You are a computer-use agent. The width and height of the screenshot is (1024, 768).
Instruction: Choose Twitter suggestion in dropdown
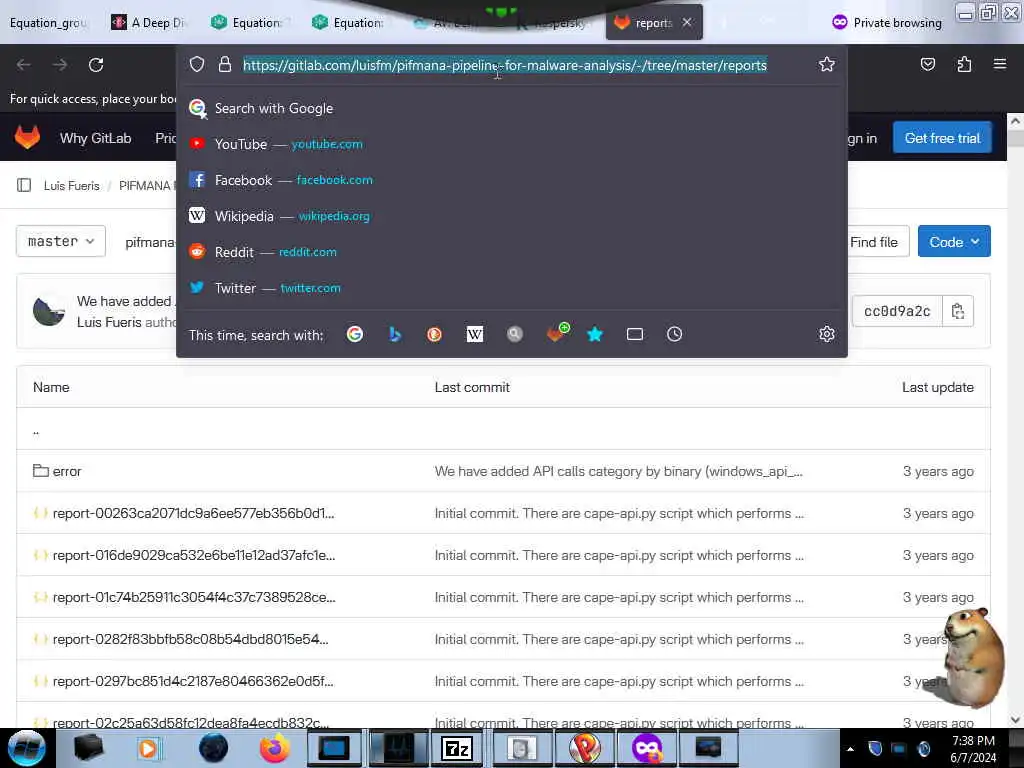tap(511, 288)
